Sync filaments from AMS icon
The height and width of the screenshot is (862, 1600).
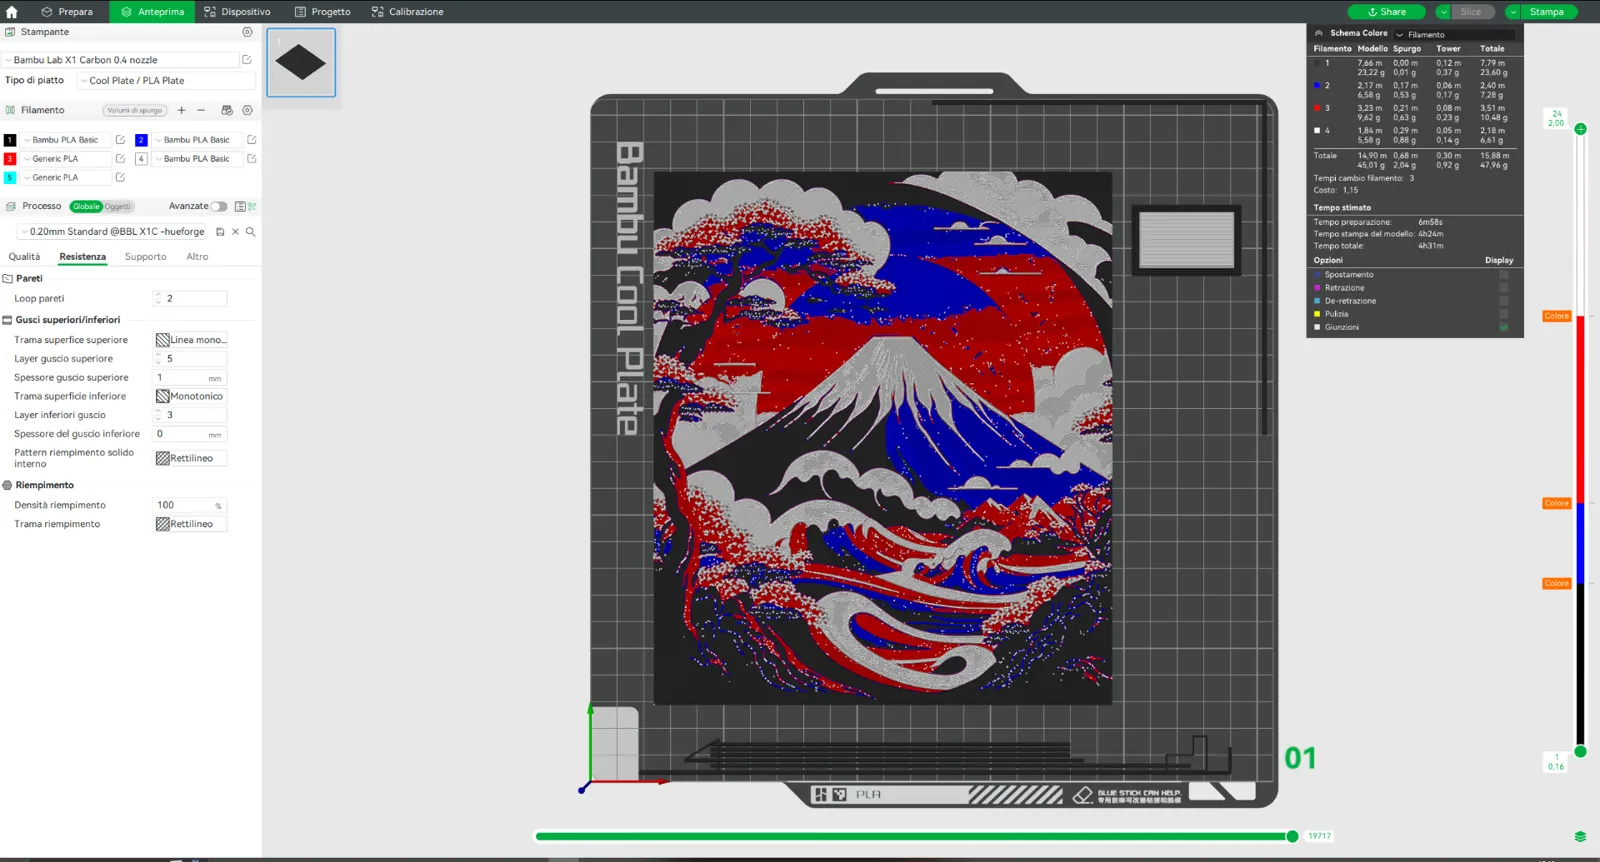tap(227, 110)
